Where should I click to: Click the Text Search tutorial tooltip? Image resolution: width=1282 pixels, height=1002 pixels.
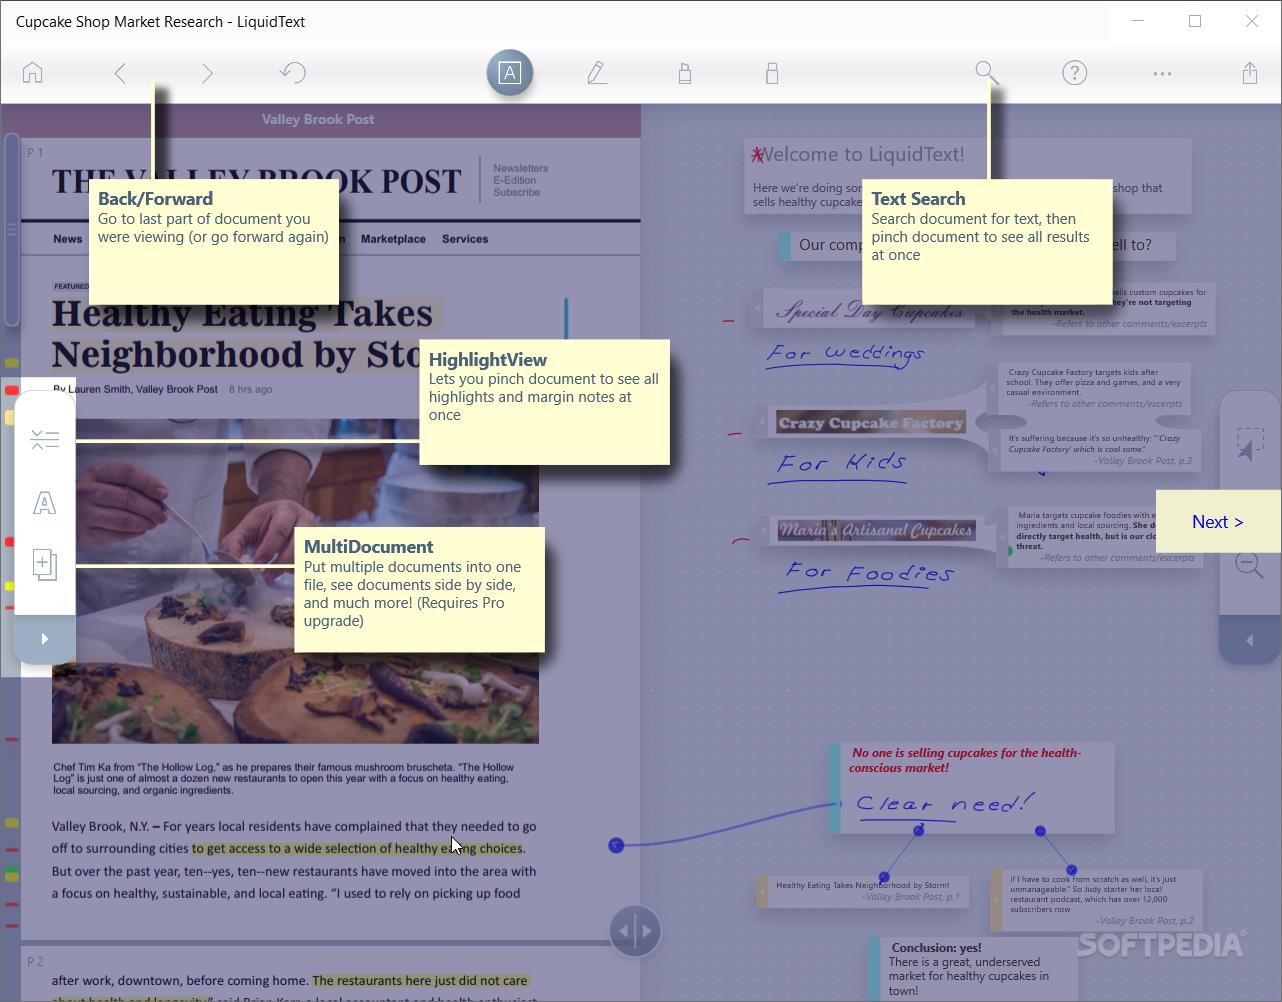[x=987, y=242]
